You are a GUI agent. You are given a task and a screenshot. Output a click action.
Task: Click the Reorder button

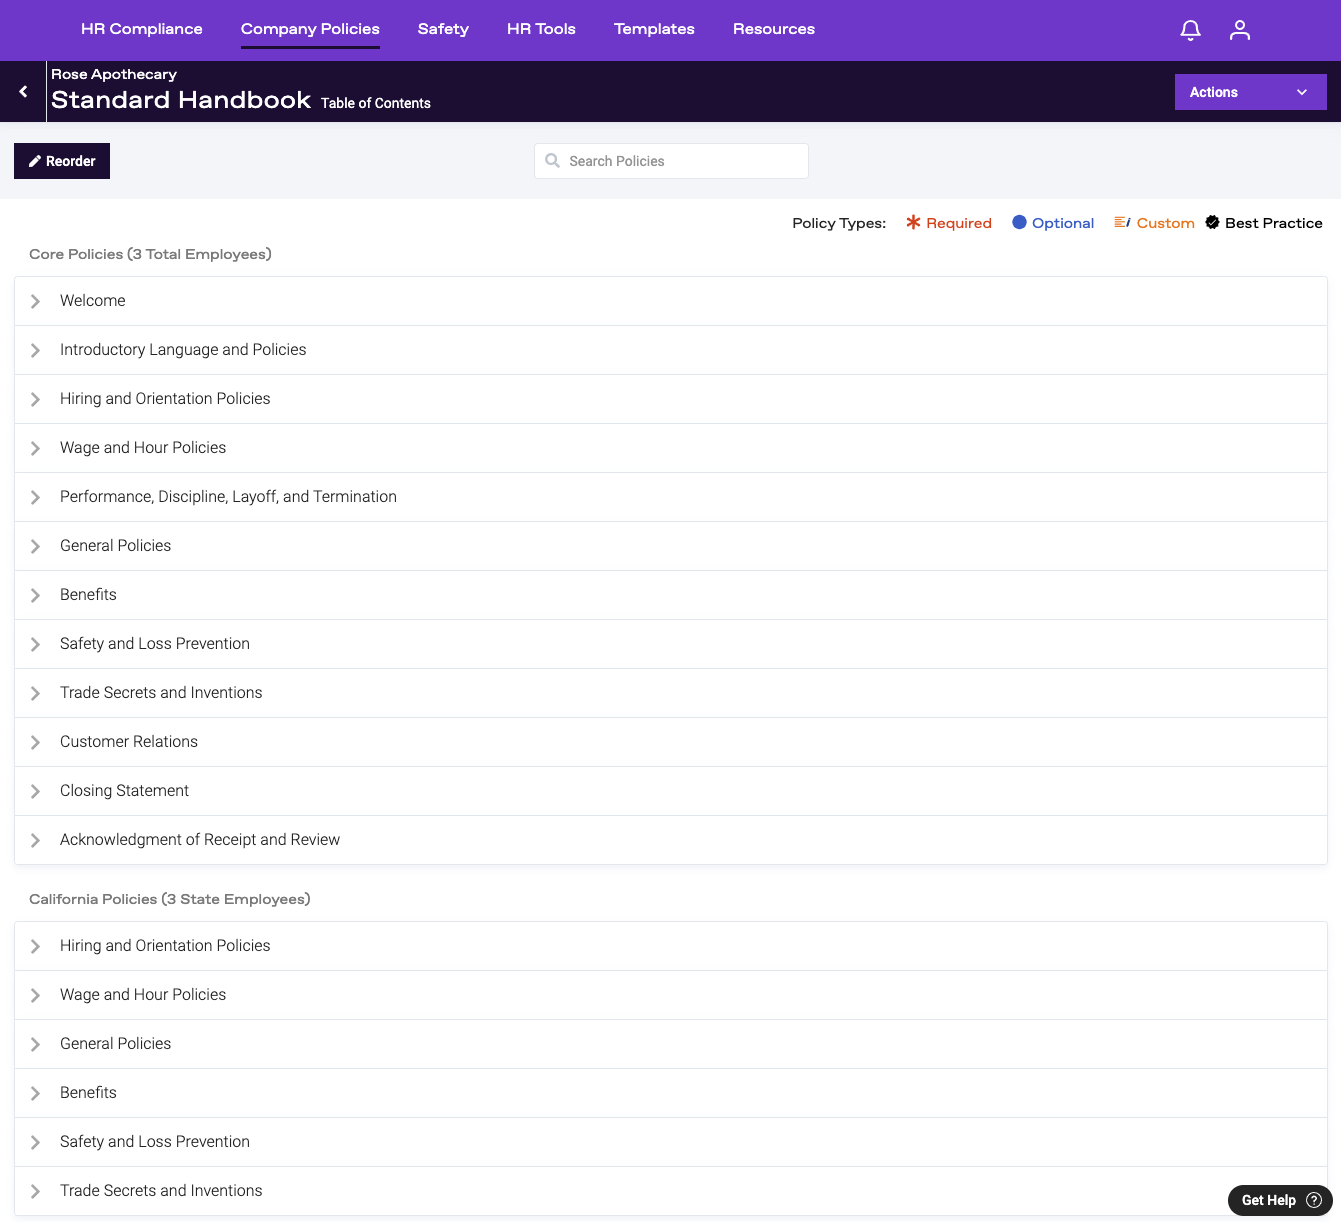click(62, 161)
